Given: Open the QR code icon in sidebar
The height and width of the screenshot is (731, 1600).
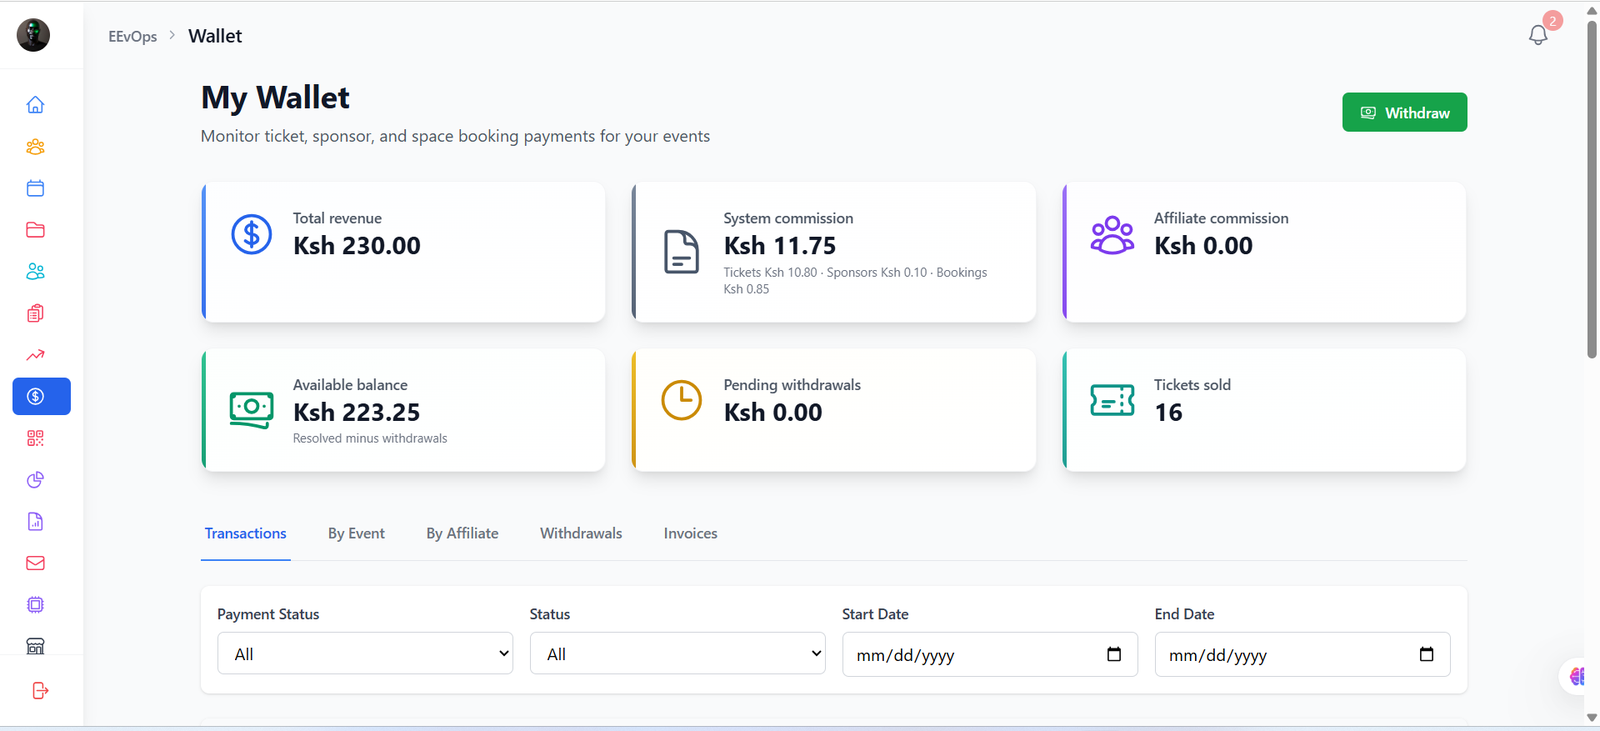Looking at the screenshot, I should pos(35,438).
